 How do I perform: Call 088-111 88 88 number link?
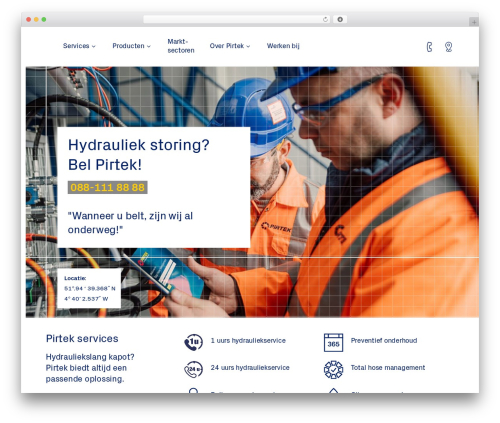pyautogui.click(x=107, y=187)
